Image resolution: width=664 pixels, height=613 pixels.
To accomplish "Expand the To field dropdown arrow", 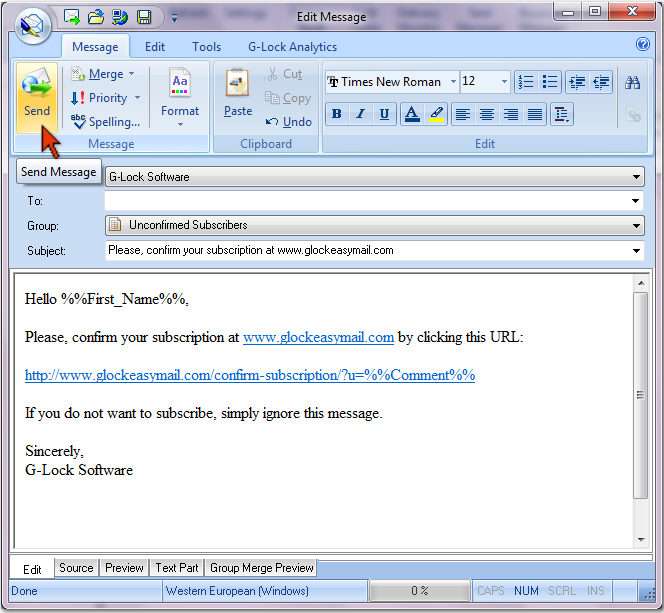I will pyautogui.click(x=636, y=201).
